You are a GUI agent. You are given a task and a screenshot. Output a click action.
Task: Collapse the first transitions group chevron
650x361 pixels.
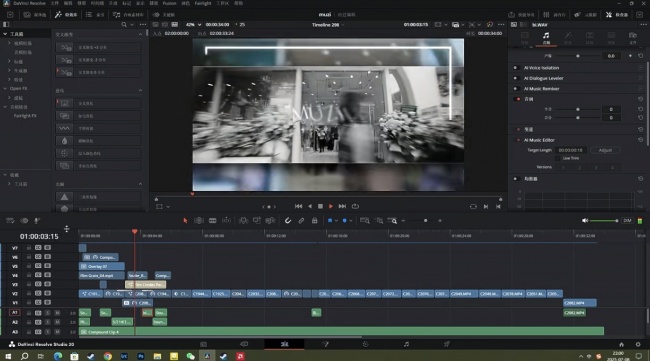pyautogui.click(x=140, y=34)
